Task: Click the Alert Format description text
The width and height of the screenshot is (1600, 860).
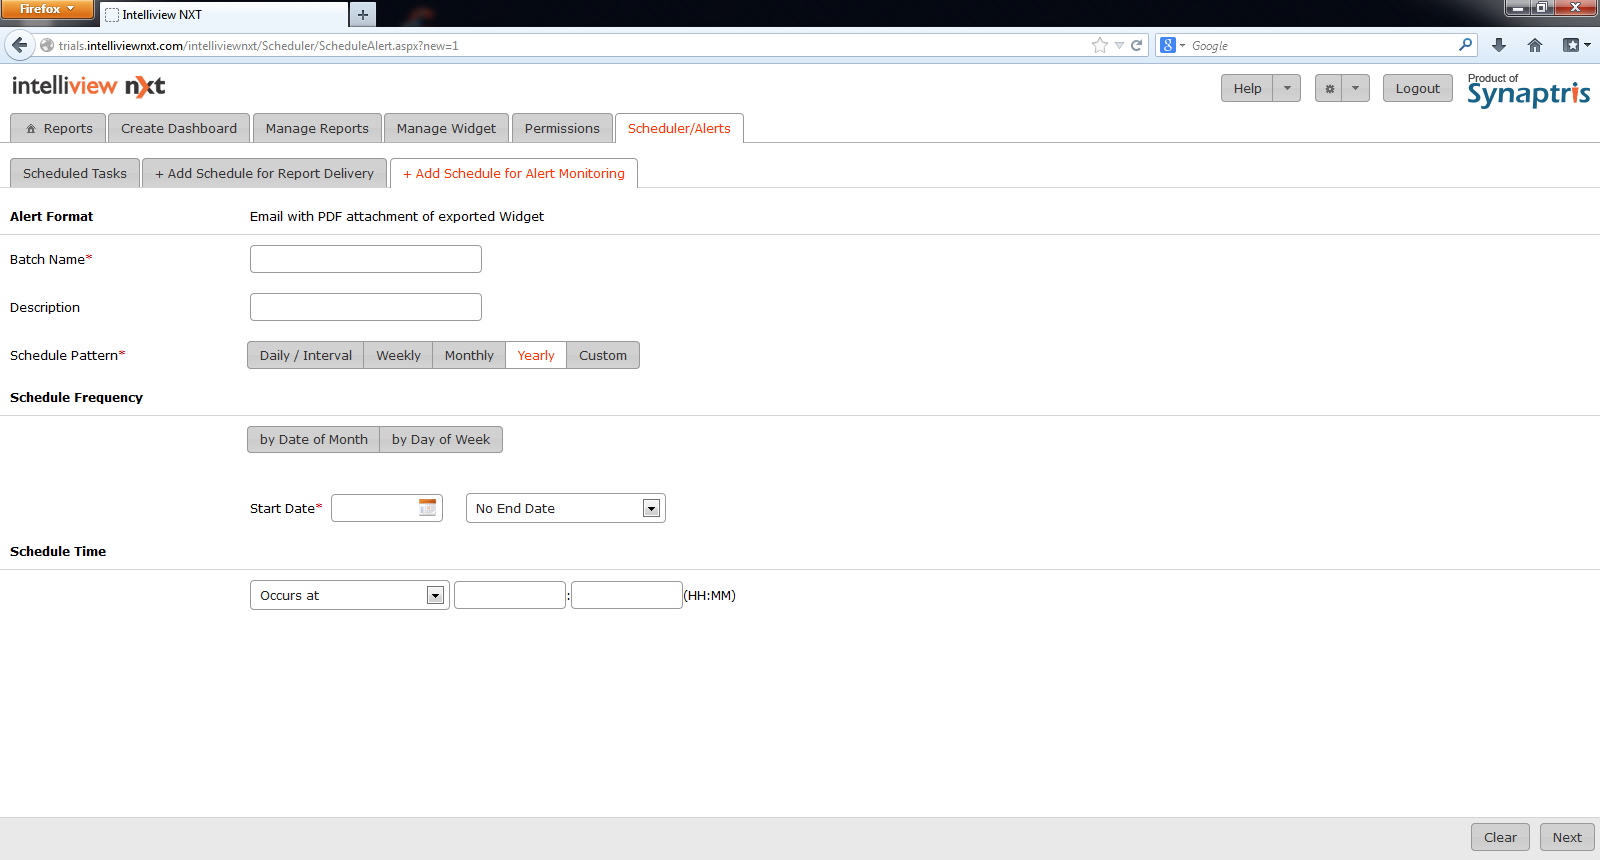Action: tap(397, 216)
